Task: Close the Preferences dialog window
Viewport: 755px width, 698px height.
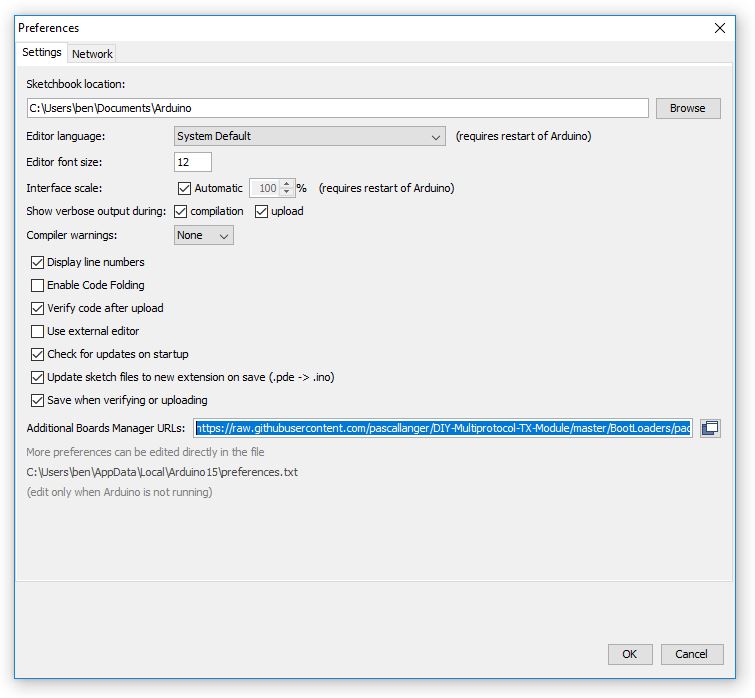Action: pos(720,28)
